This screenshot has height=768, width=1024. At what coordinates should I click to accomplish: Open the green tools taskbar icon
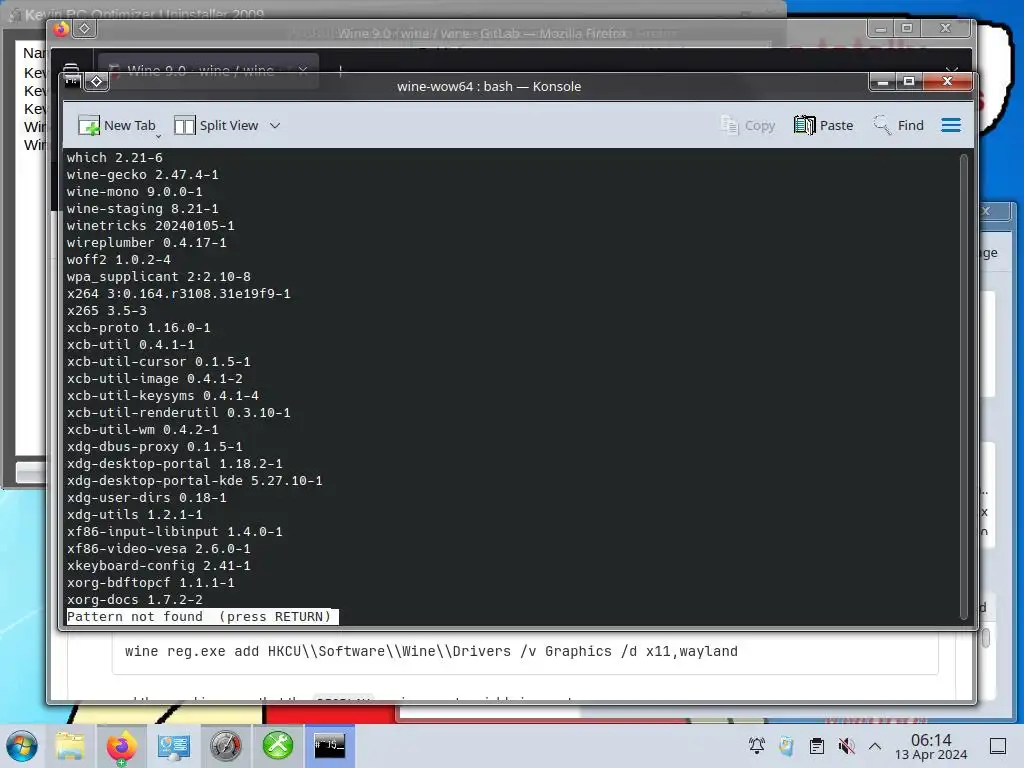(x=278, y=746)
